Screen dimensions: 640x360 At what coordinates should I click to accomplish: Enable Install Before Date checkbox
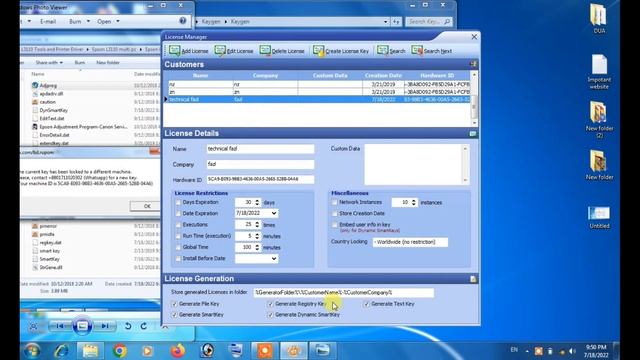click(x=178, y=258)
